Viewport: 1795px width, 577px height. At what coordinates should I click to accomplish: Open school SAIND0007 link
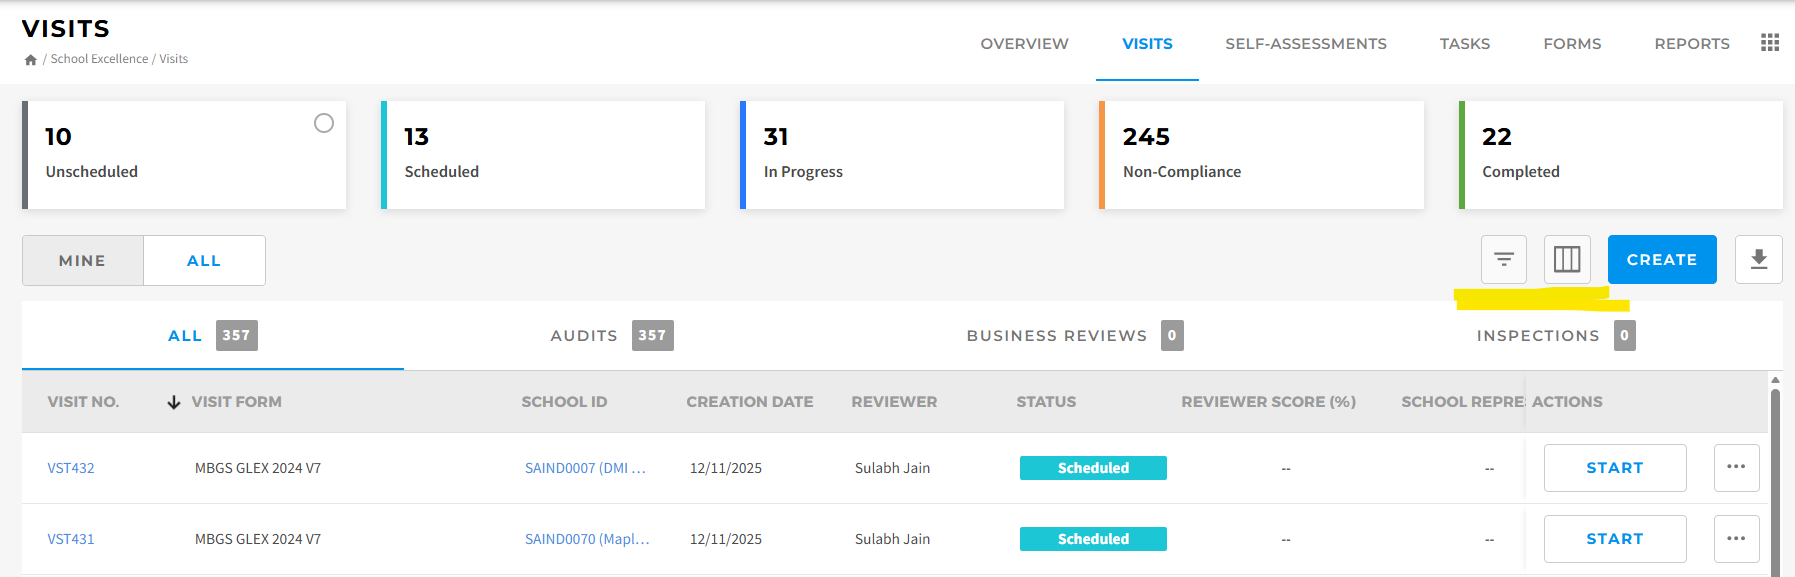585,468
